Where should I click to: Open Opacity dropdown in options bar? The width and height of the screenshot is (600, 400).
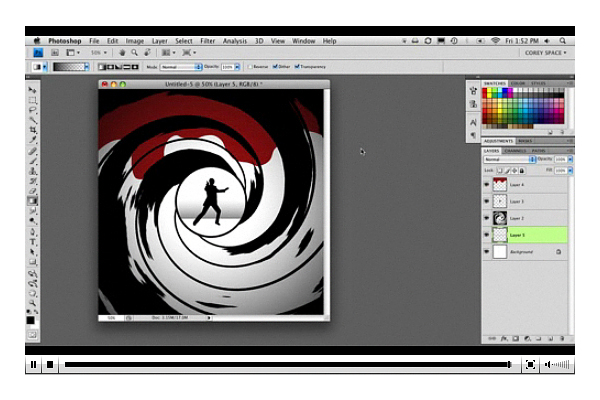(237, 67)
